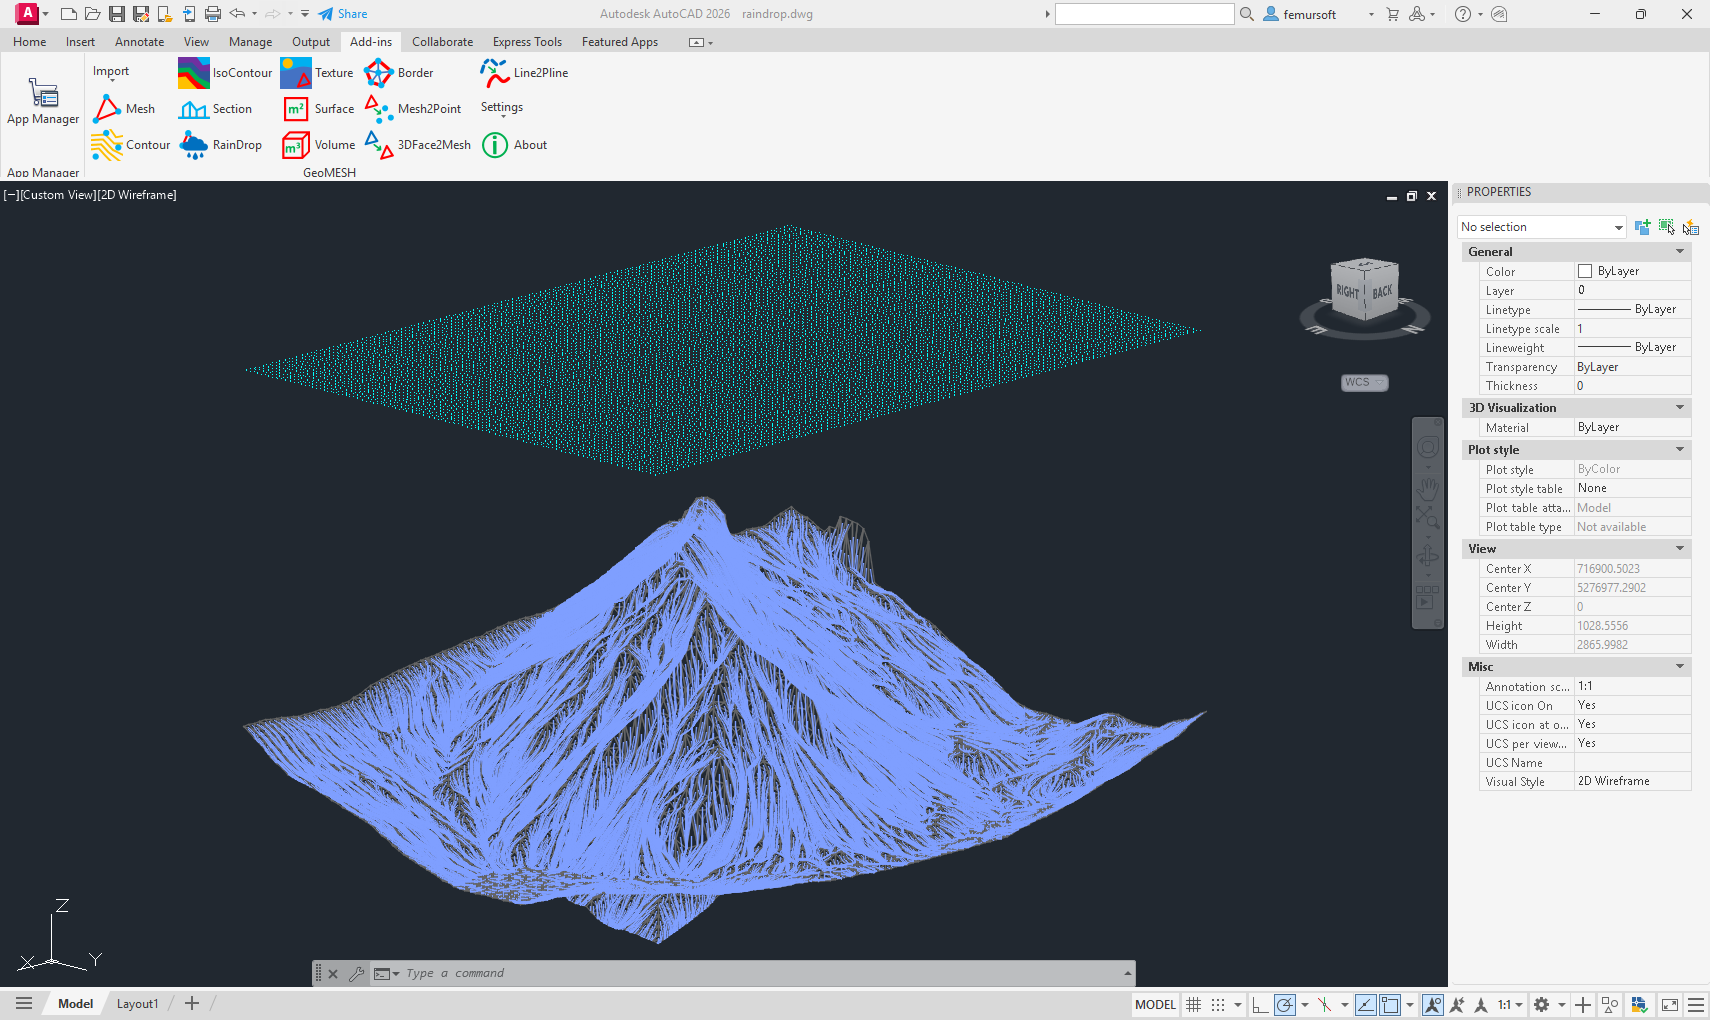The height and width of the screenshot is (1020, 1710).
Task: Collapse the General properties section
Action: pos(1679,252)
